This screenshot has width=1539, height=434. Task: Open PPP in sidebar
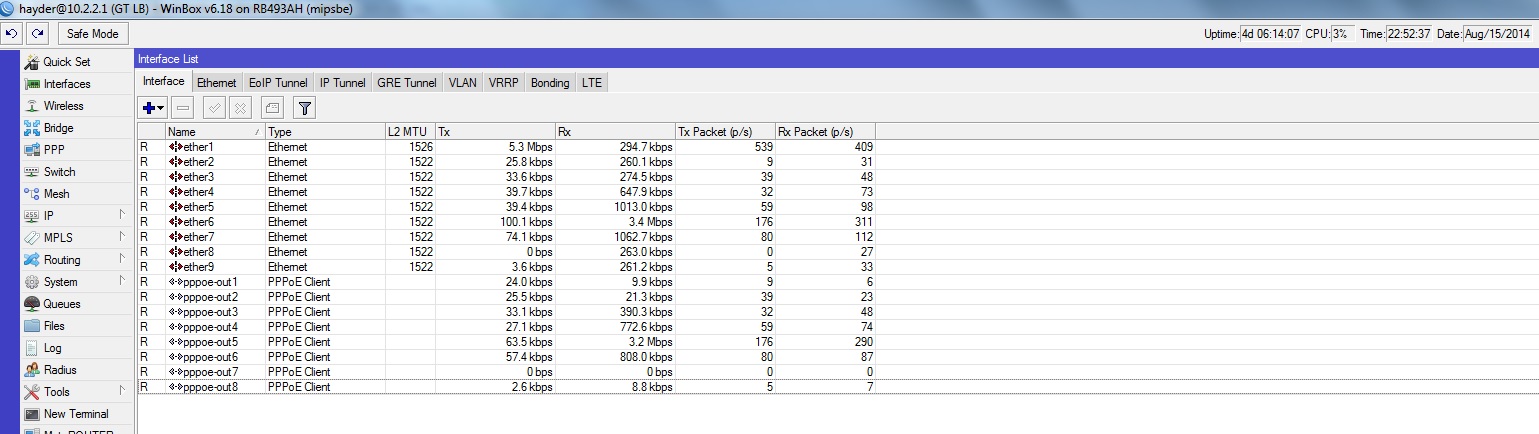coord(78,150)
